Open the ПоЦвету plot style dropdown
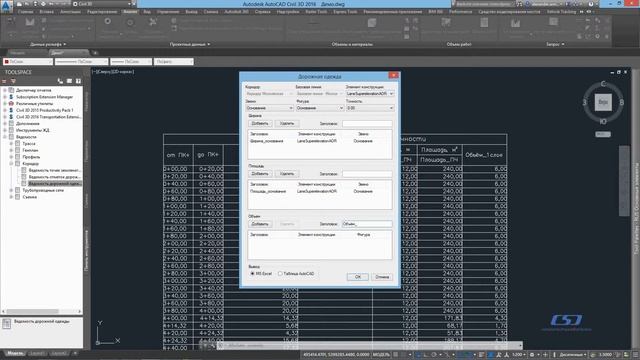 coord(173,62)
